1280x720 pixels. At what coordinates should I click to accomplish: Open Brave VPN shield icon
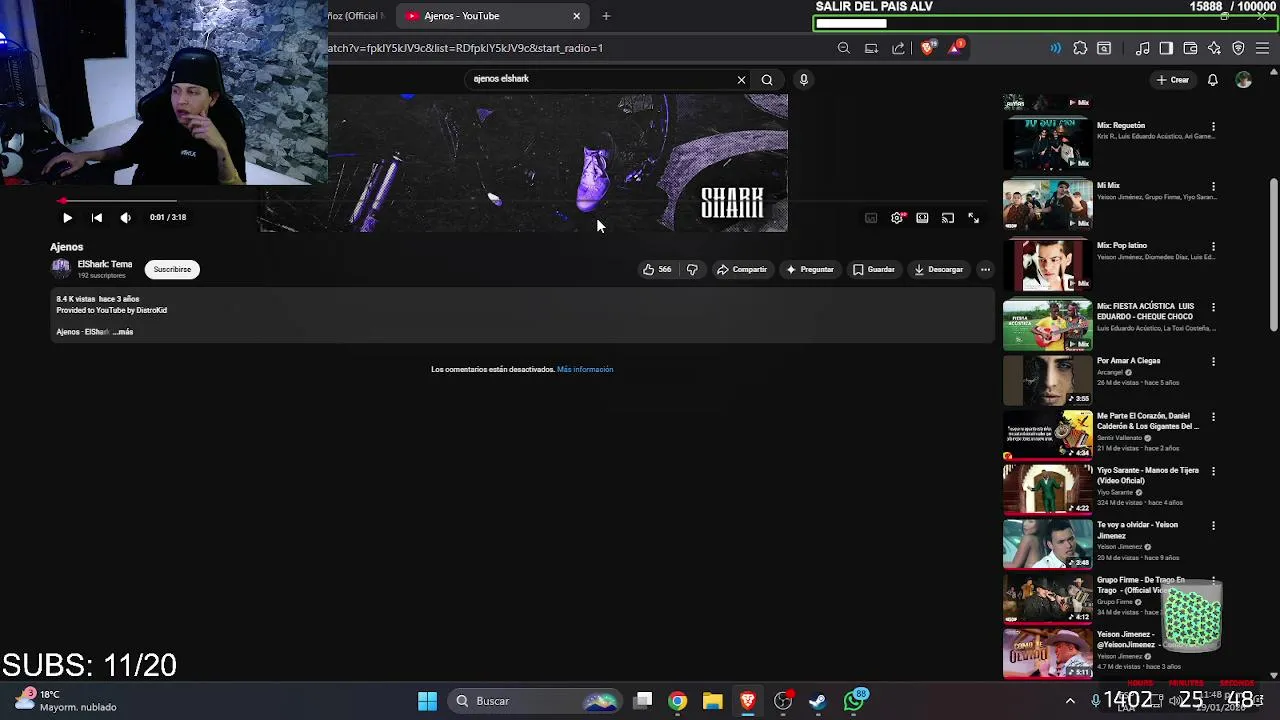coord(1238,48)
